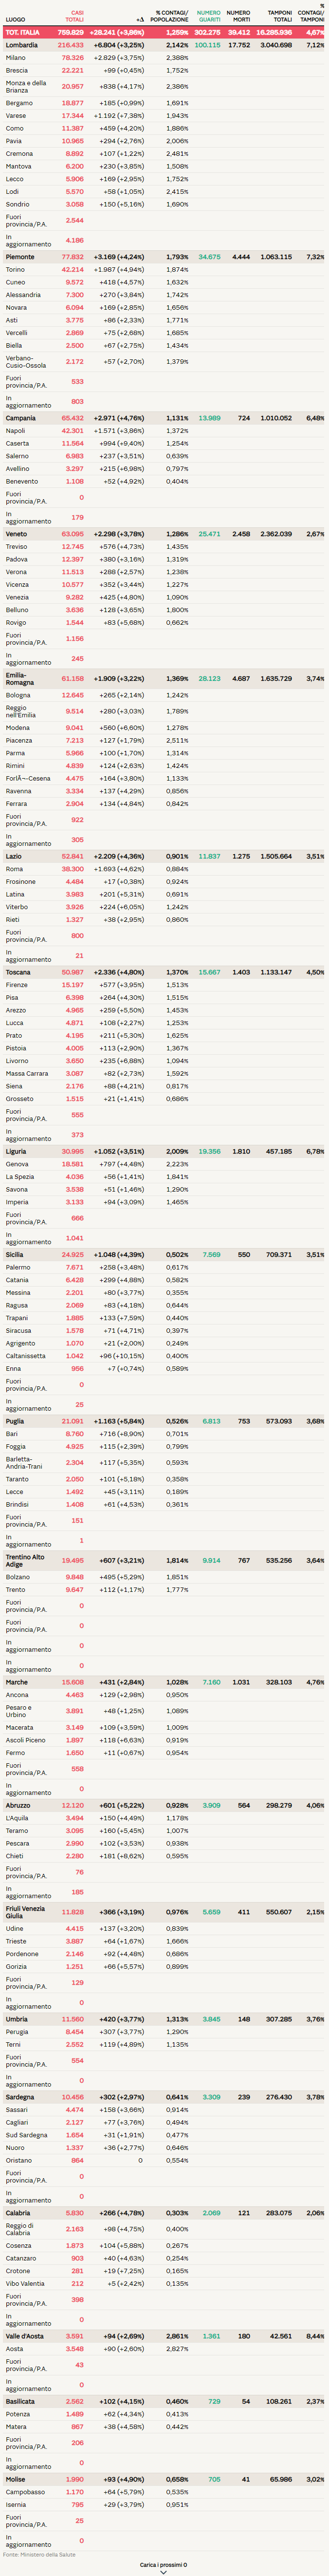
Task: Sort by NUMERO MORTI column header
Action: 238,16
